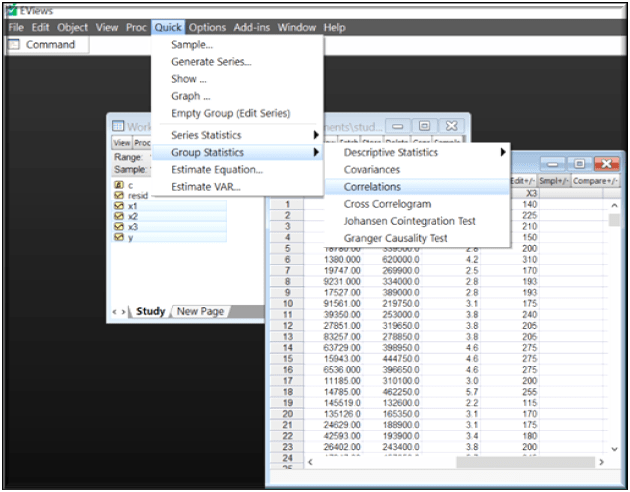Click cell value 310 in X3 column
Screen dimensions: 630x492
click(x=530, y=260)
